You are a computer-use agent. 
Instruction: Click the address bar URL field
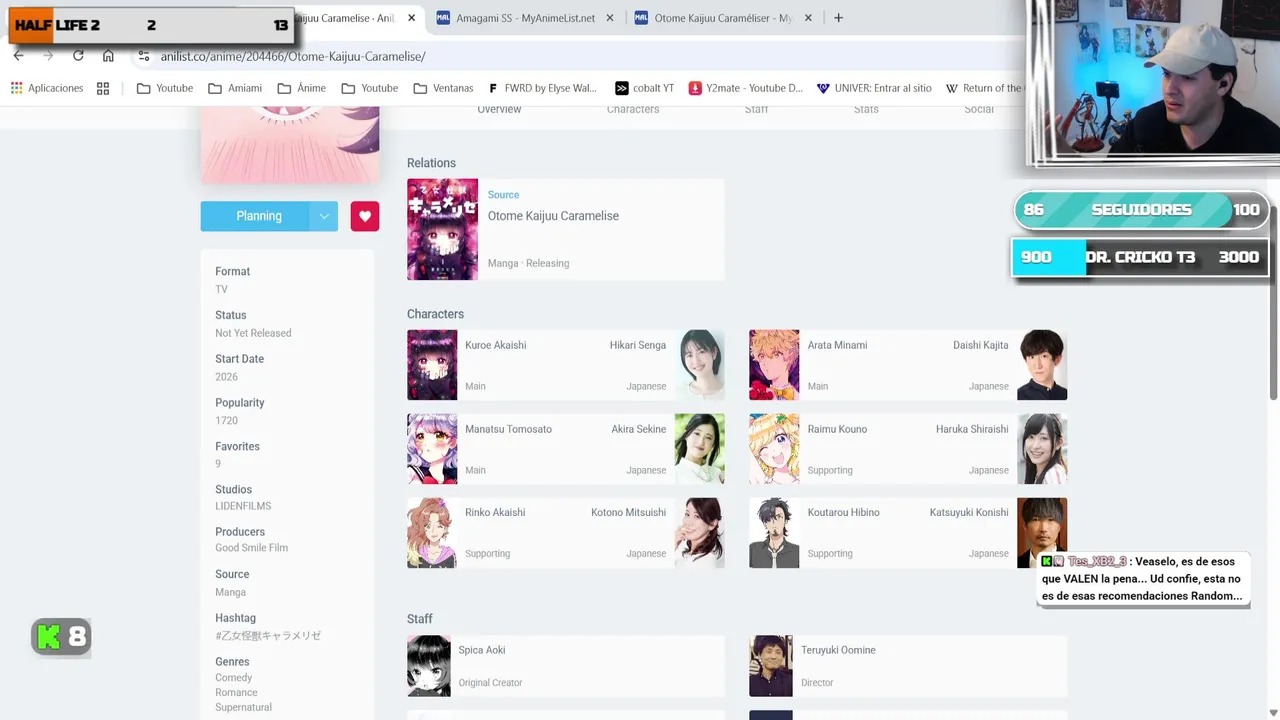(x=580, y=56)
